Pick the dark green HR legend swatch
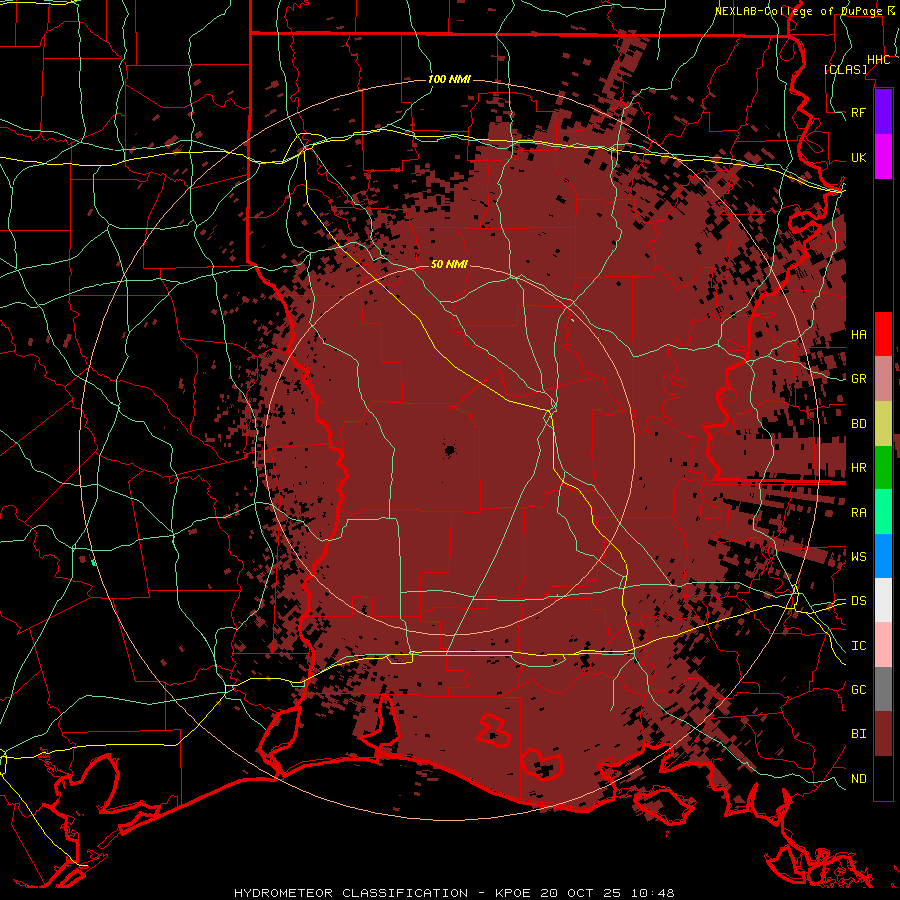Viewport: 900px width, 900px height. tap(883, 467)
